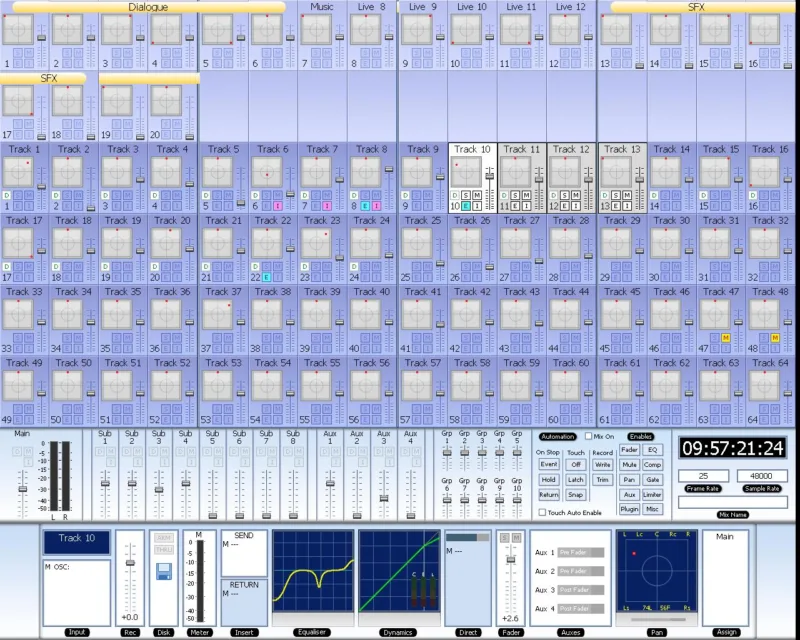800x640 pixels.
Task: Toggle the yellow Mute button on Track 48
Action: coord(775,338)
